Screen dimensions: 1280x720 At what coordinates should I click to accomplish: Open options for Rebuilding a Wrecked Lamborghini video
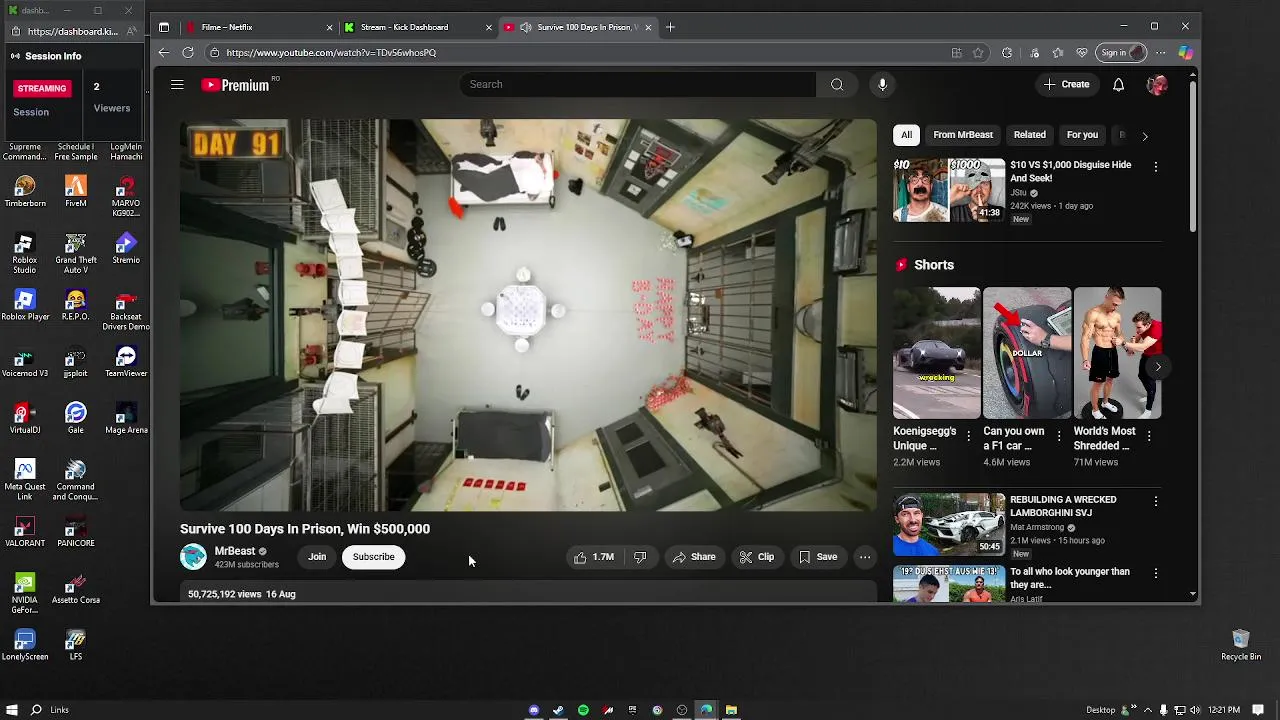(x=1156, y=501)
